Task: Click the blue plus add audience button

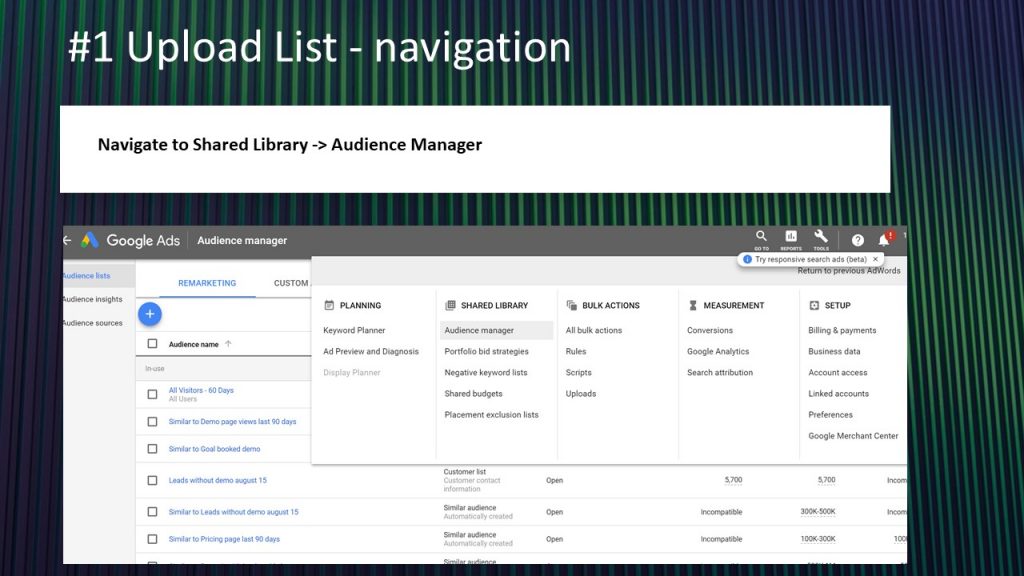Action: (150, 314)
